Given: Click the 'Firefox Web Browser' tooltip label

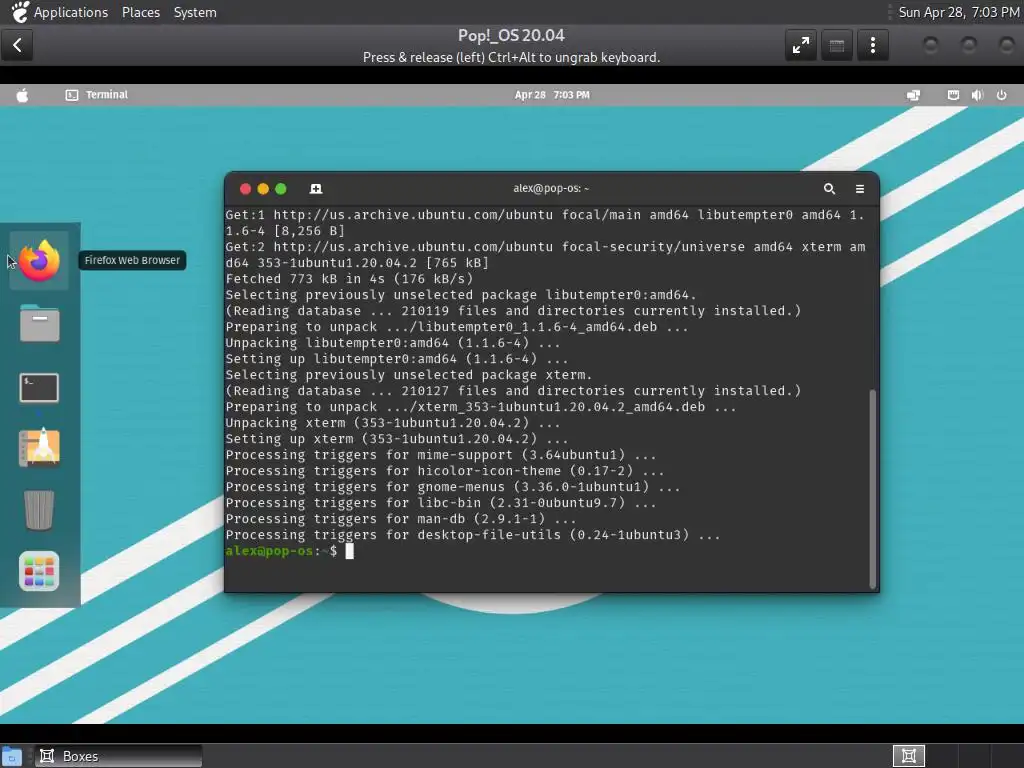Looking at the screenshot, I should [x=133, y=260].
